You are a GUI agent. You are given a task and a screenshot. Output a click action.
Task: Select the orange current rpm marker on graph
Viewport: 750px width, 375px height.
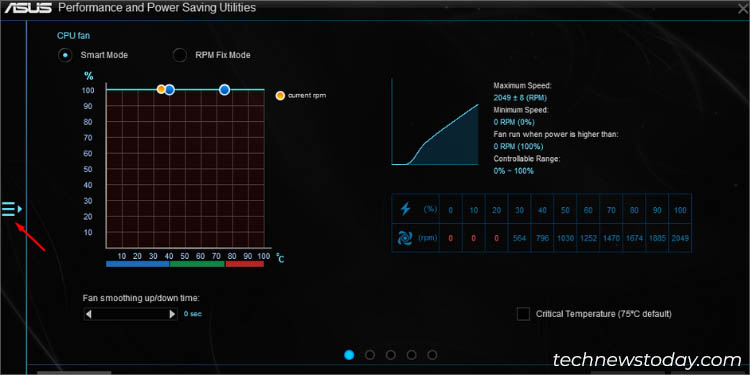[161, 89]
